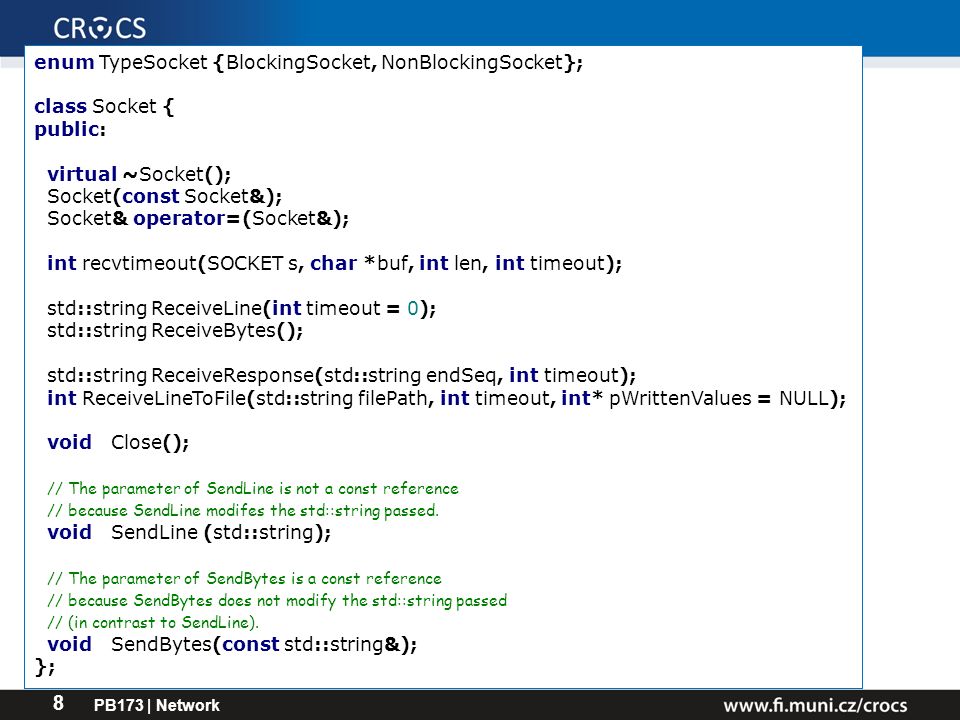Select comment 'The parameter of SendBytes is a const reference'
Screen dimensions: 960x720
pos(244,579)
